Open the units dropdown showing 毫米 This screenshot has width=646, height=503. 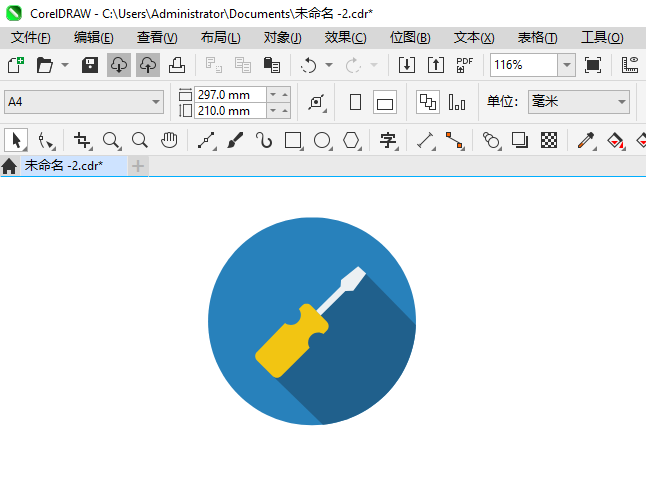578,102
